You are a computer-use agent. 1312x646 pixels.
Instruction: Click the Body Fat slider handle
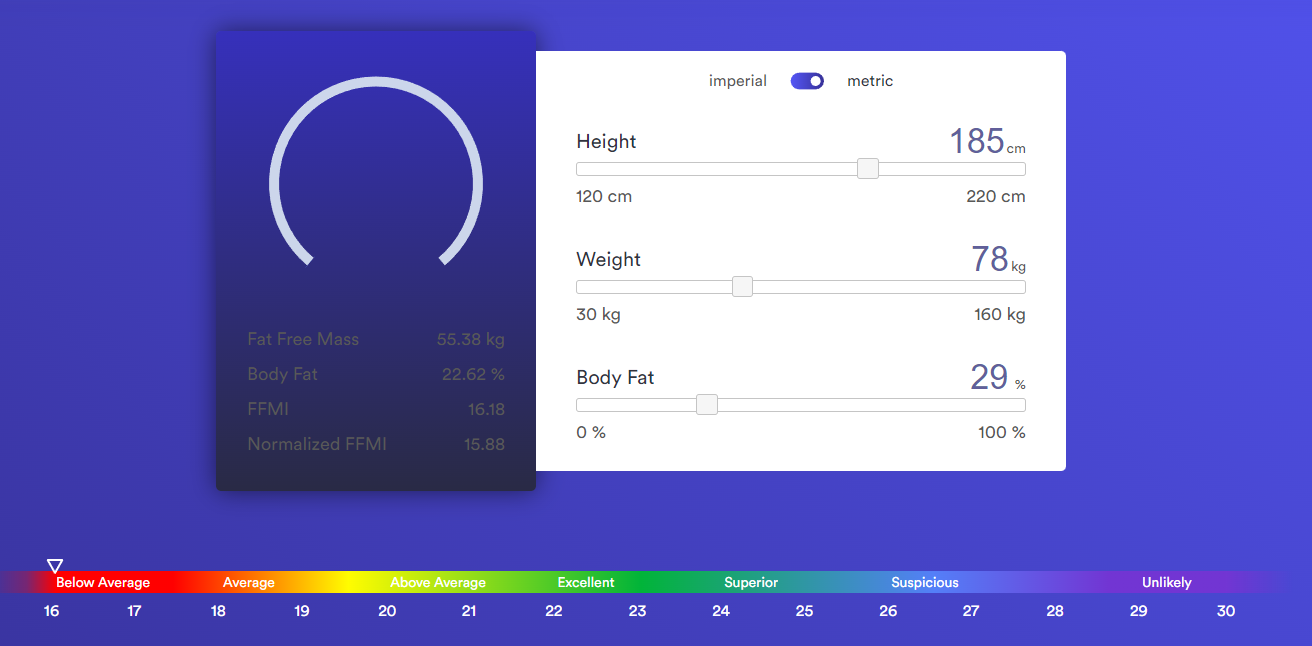click(x=707, y=405)
